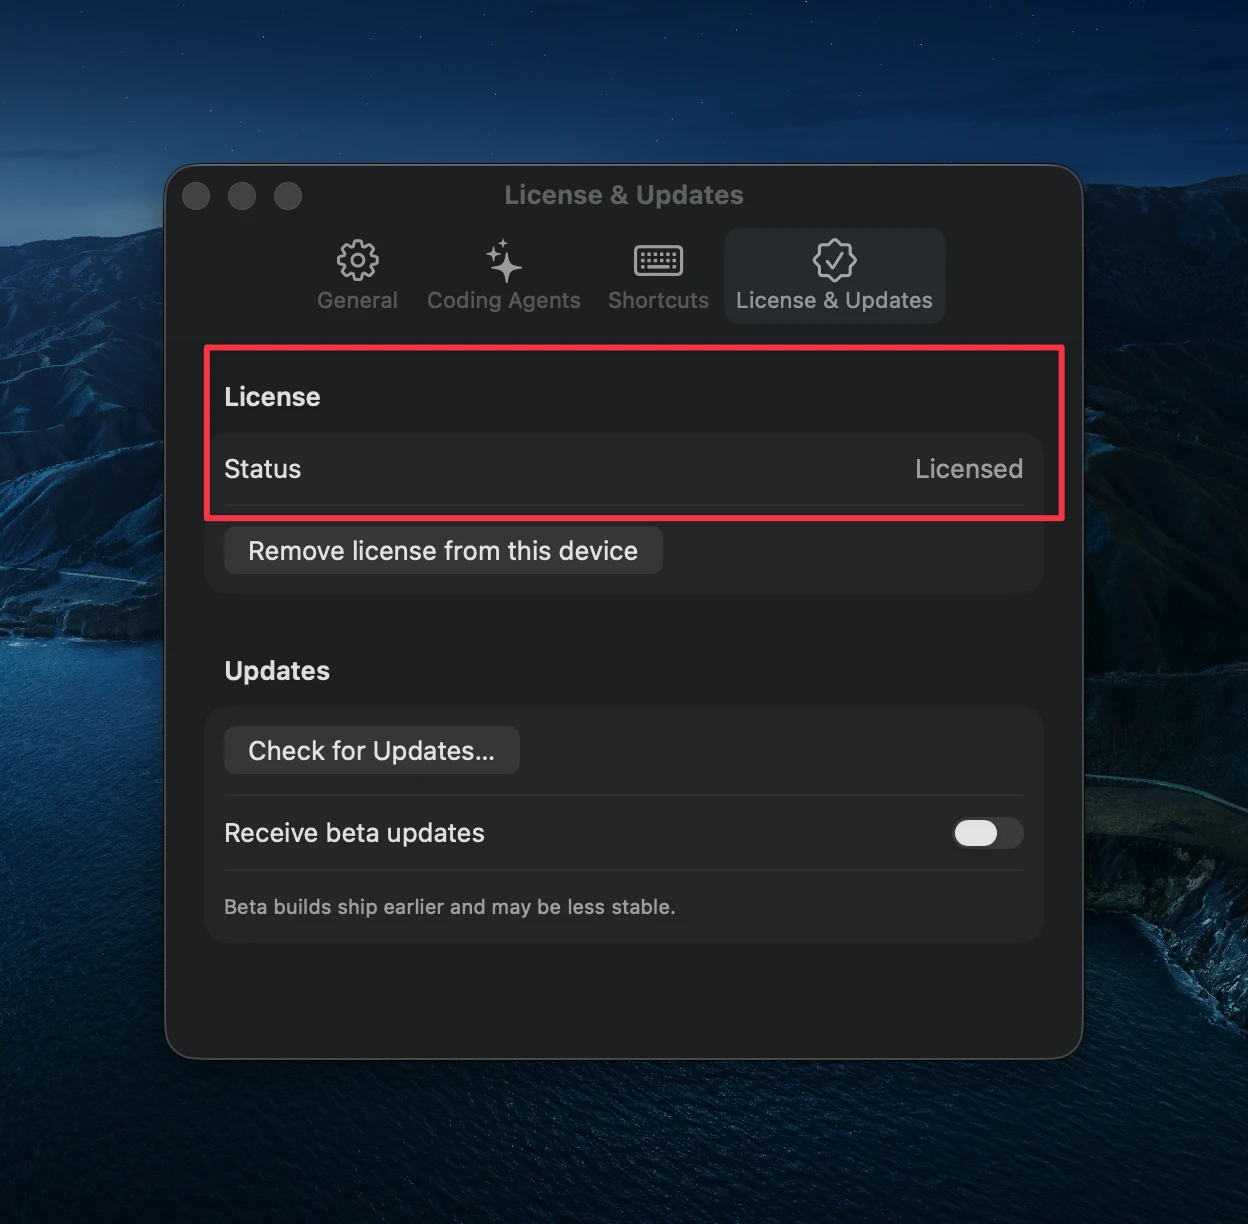The width and height of the screenshot is (1248, 1224).
Task: Click the Licensed status value
Action: click(968, 469)
